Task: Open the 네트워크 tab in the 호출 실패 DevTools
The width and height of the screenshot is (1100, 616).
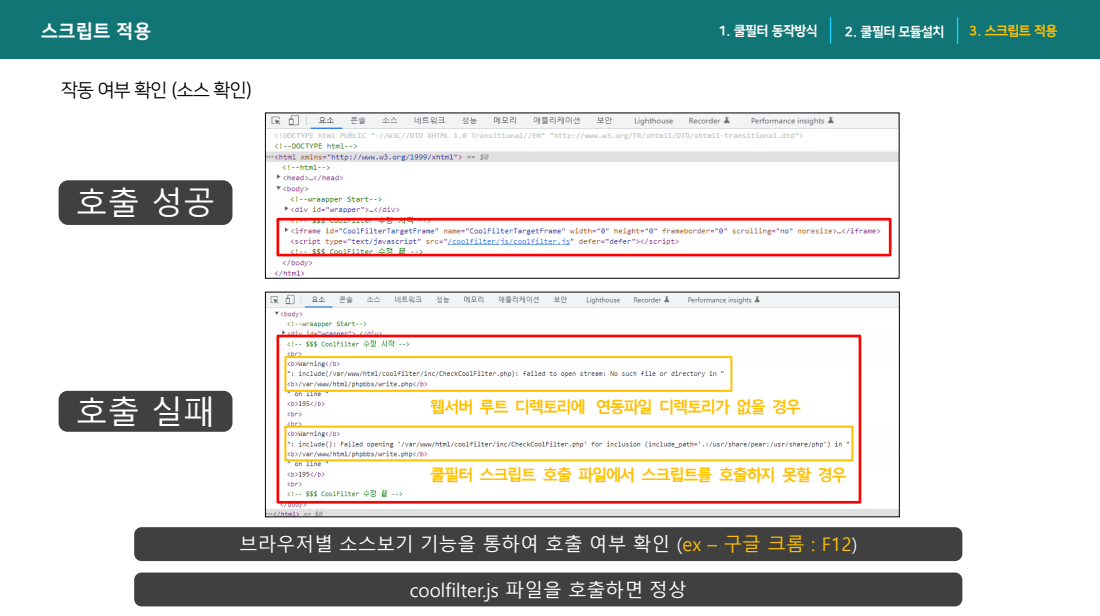Action: (x=408, y=300)
